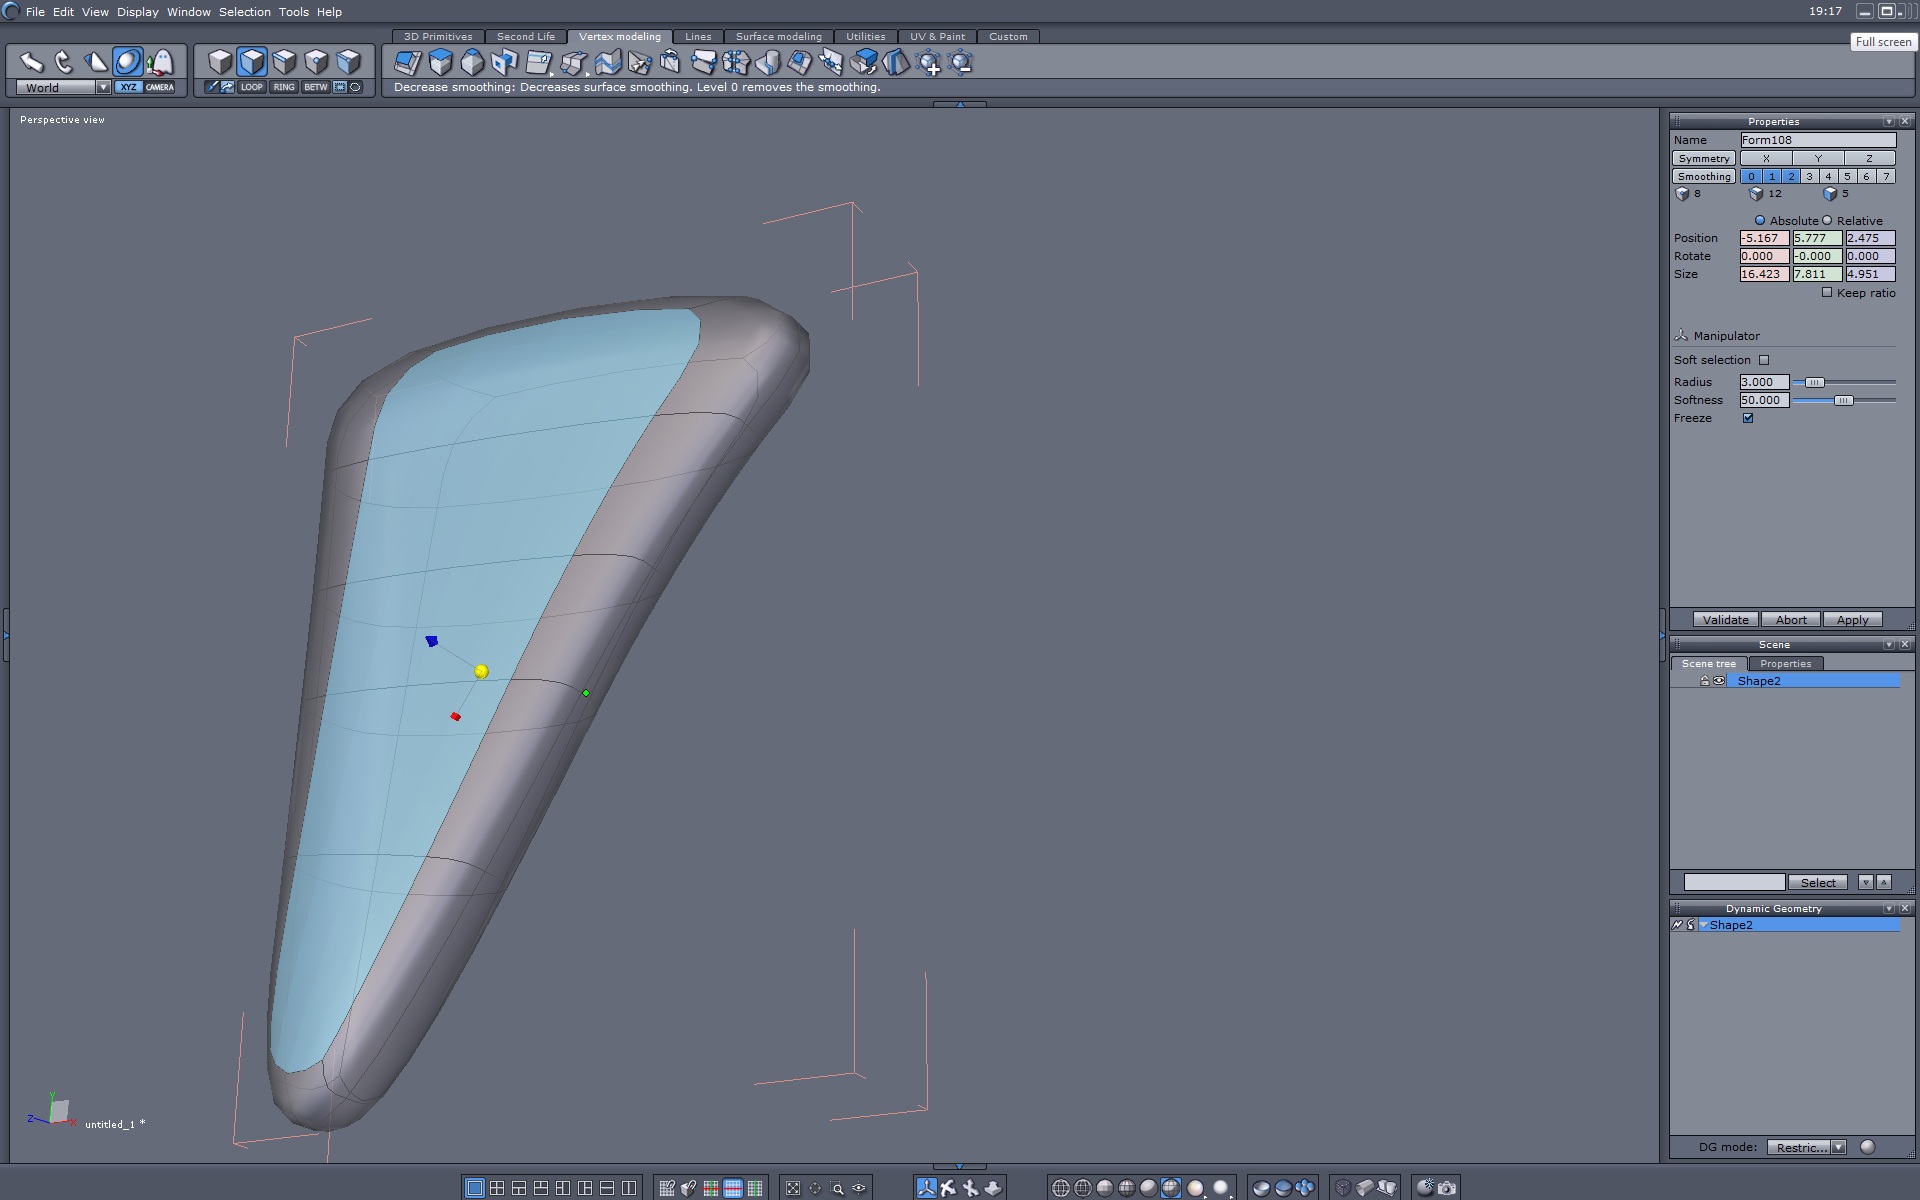The height and width of the screenshot is (1200, 1920).
Task: Toggle visibility eye of Shape2
Action: coord(1719,681)
